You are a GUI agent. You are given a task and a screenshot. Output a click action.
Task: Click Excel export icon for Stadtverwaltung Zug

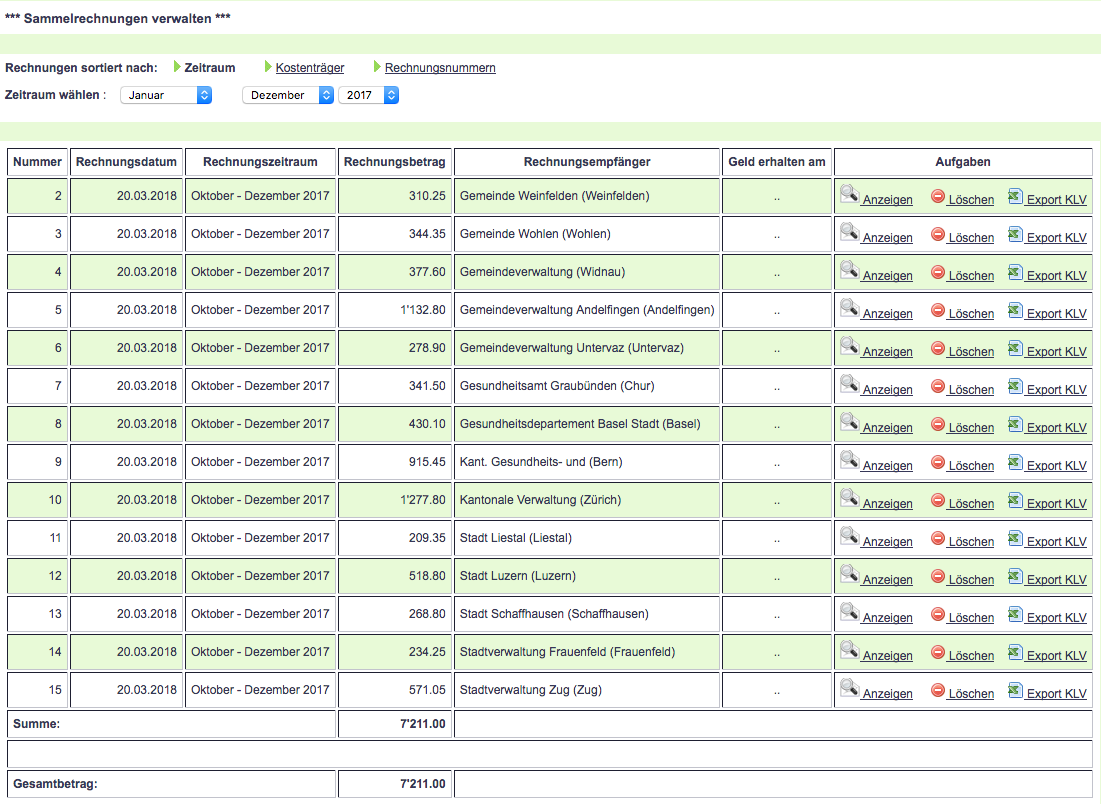click(x=1015, y=690)
